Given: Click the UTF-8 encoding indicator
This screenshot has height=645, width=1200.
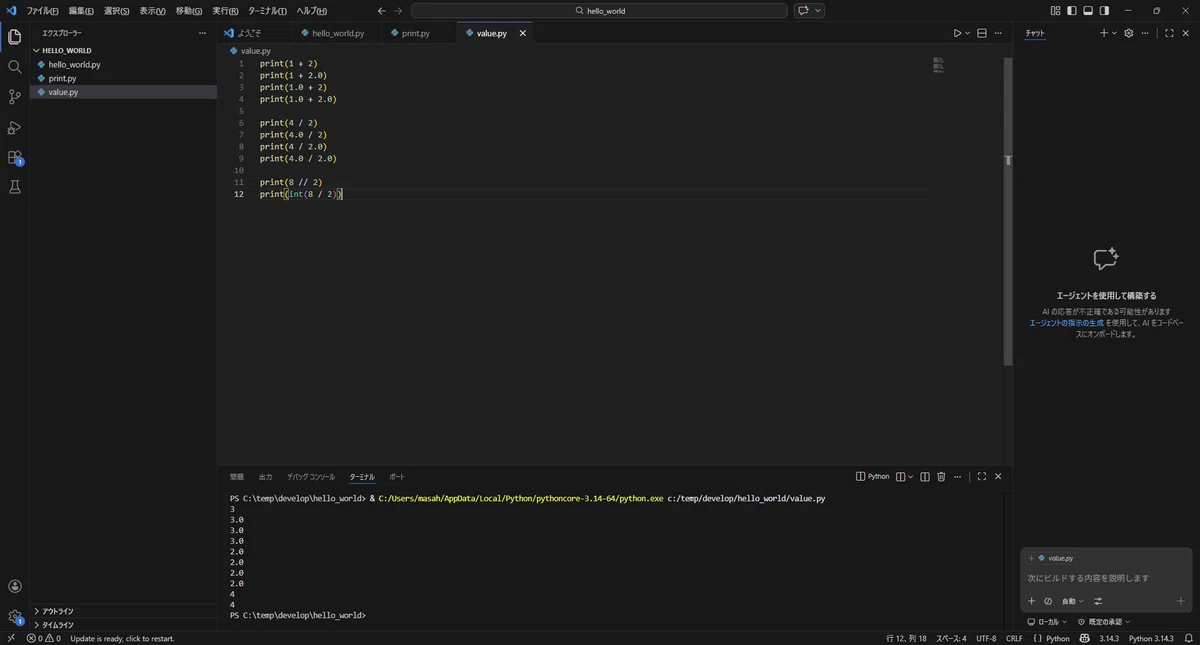Looking at the screenshot, I should (986, 638).
